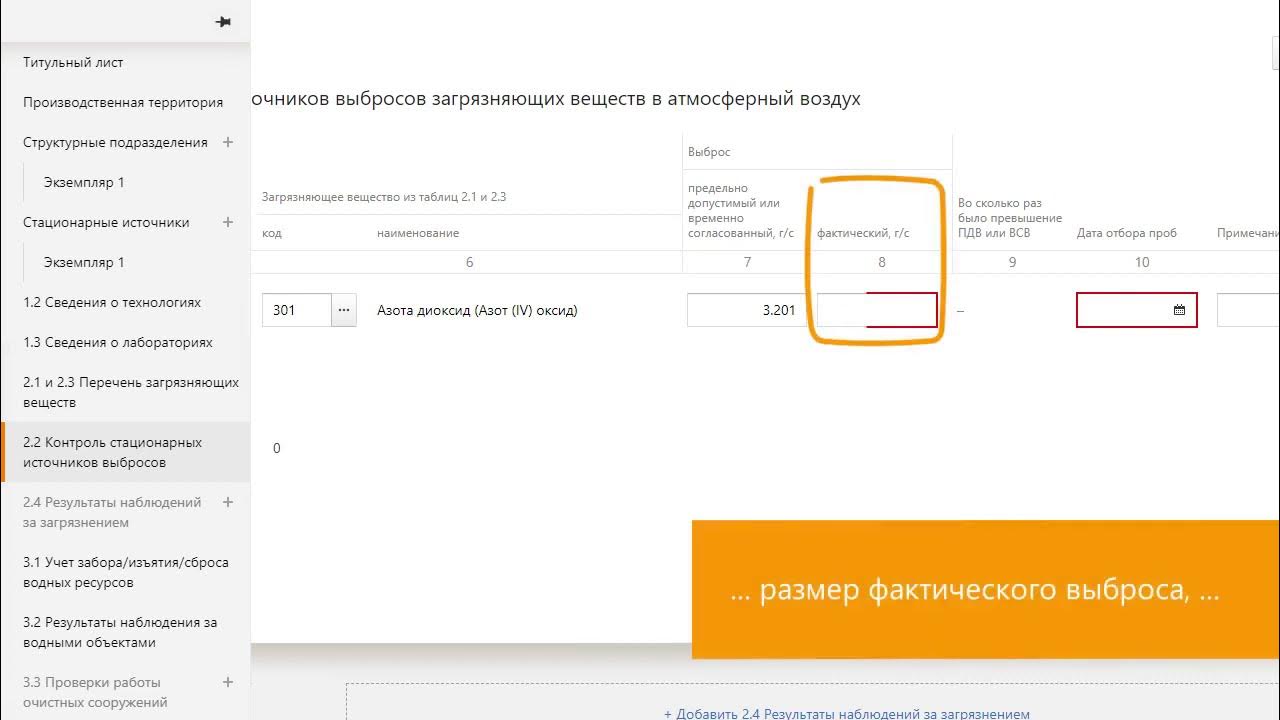
Task: Click the Азота диоксид (Азот (IV) оксид) text
Action: click(477, 310)
